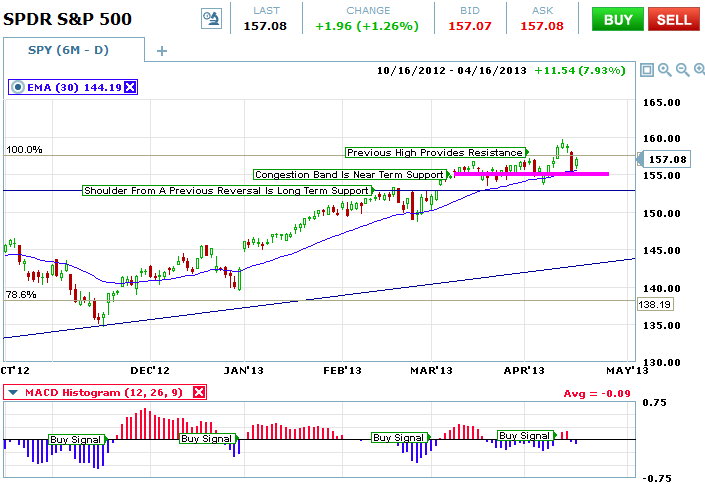Zoom out with minus magnifier icon

pos(682,70)
